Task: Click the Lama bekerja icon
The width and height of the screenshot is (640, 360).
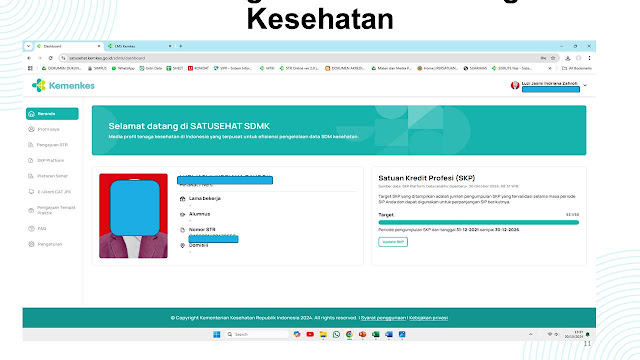Action: (182, 199)
